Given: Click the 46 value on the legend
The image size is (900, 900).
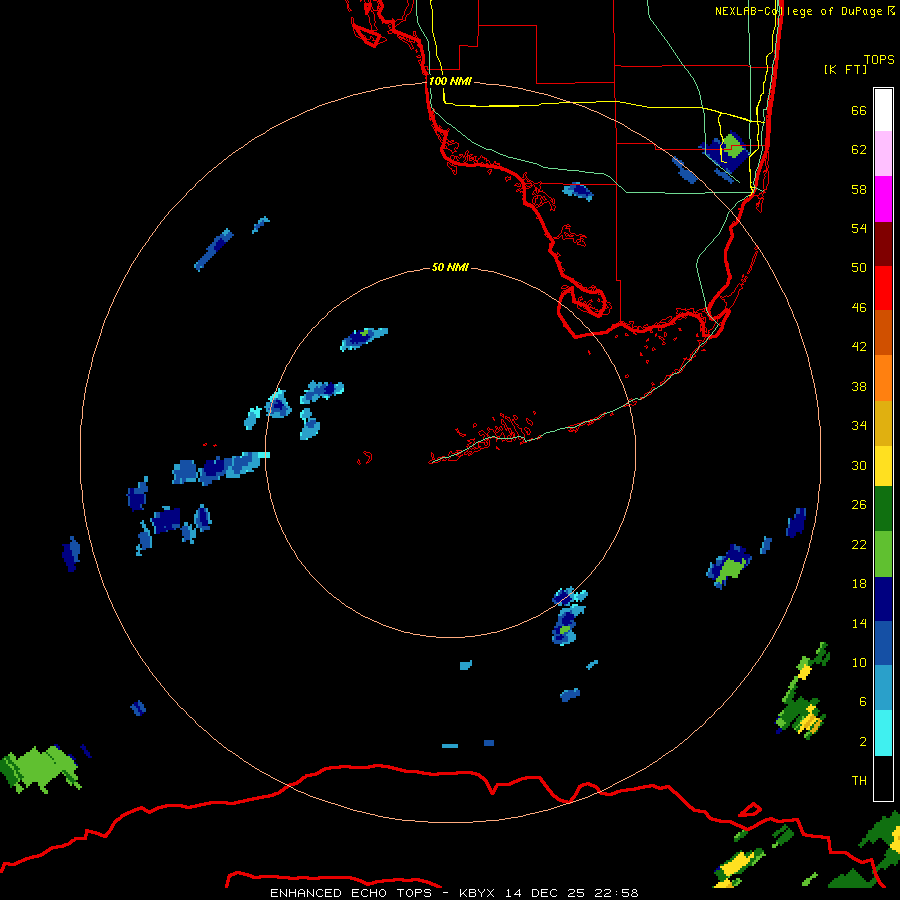Looking at the screenshot, I should (859, 308).
